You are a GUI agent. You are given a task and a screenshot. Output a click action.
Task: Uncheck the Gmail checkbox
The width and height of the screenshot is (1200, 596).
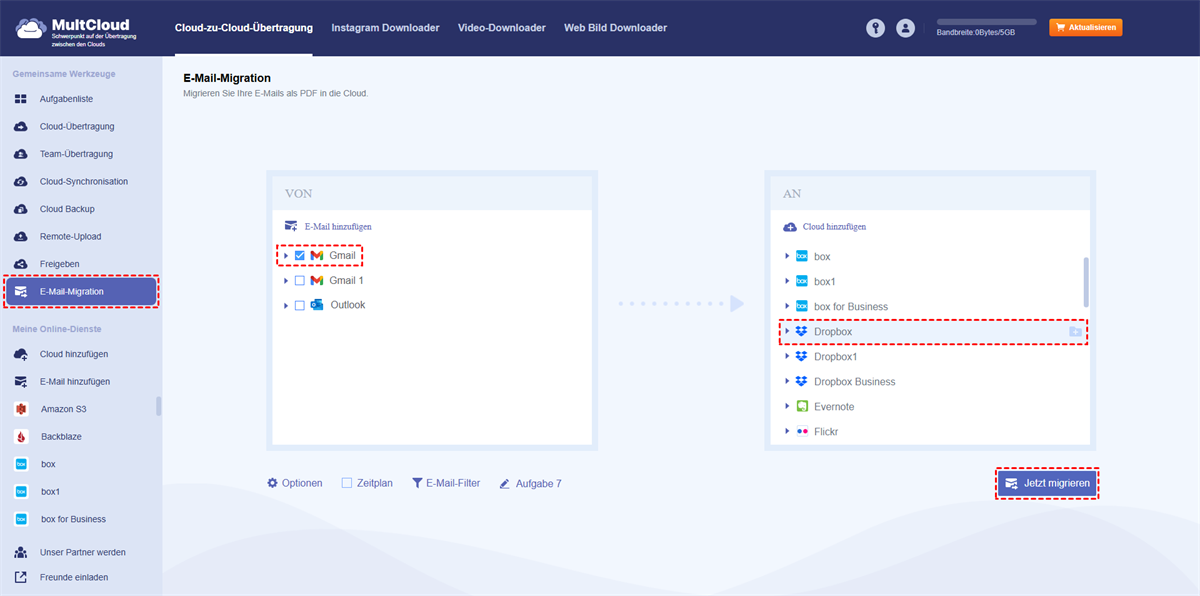[300, 256]
